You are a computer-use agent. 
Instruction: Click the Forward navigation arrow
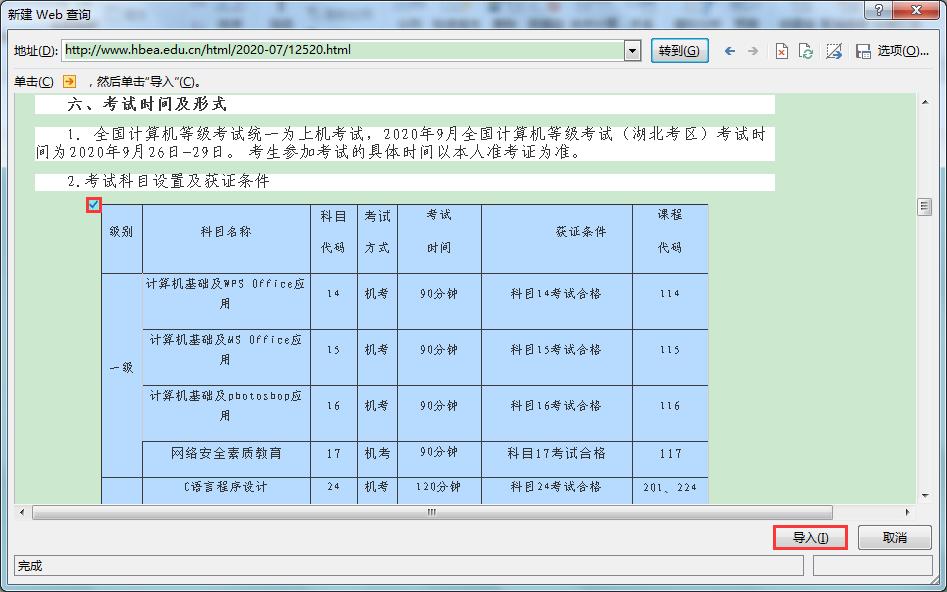point(753,50)
